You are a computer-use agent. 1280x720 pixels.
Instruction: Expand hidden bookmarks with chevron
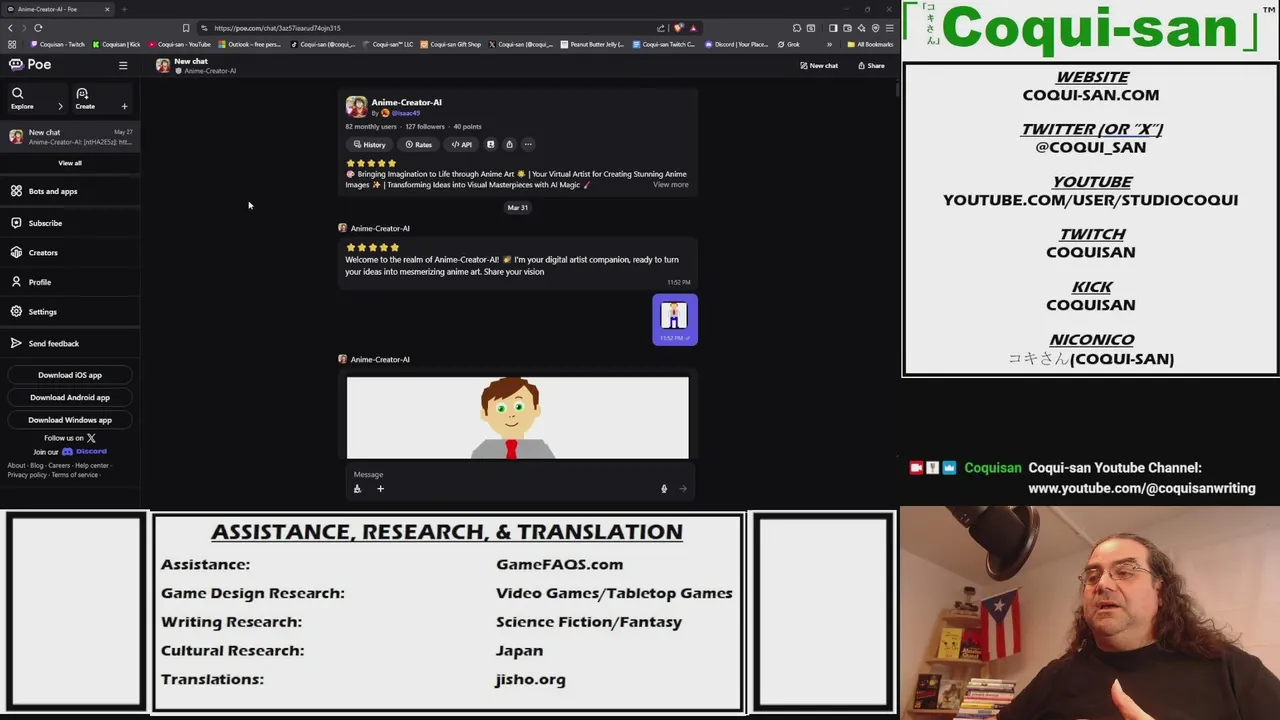[x=829, y=44]
